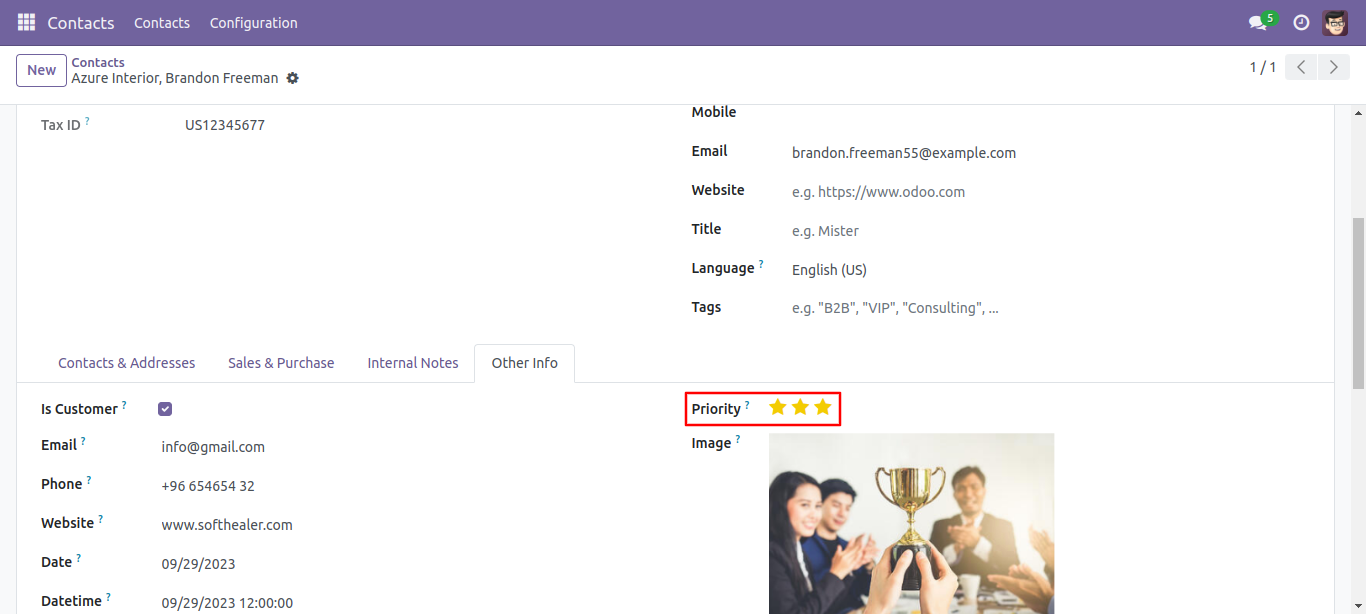Image resolution: width=1366 pixels, height=614 pixels.
Task: Show help tooltip for Language
Action: [x=761, y=264]
